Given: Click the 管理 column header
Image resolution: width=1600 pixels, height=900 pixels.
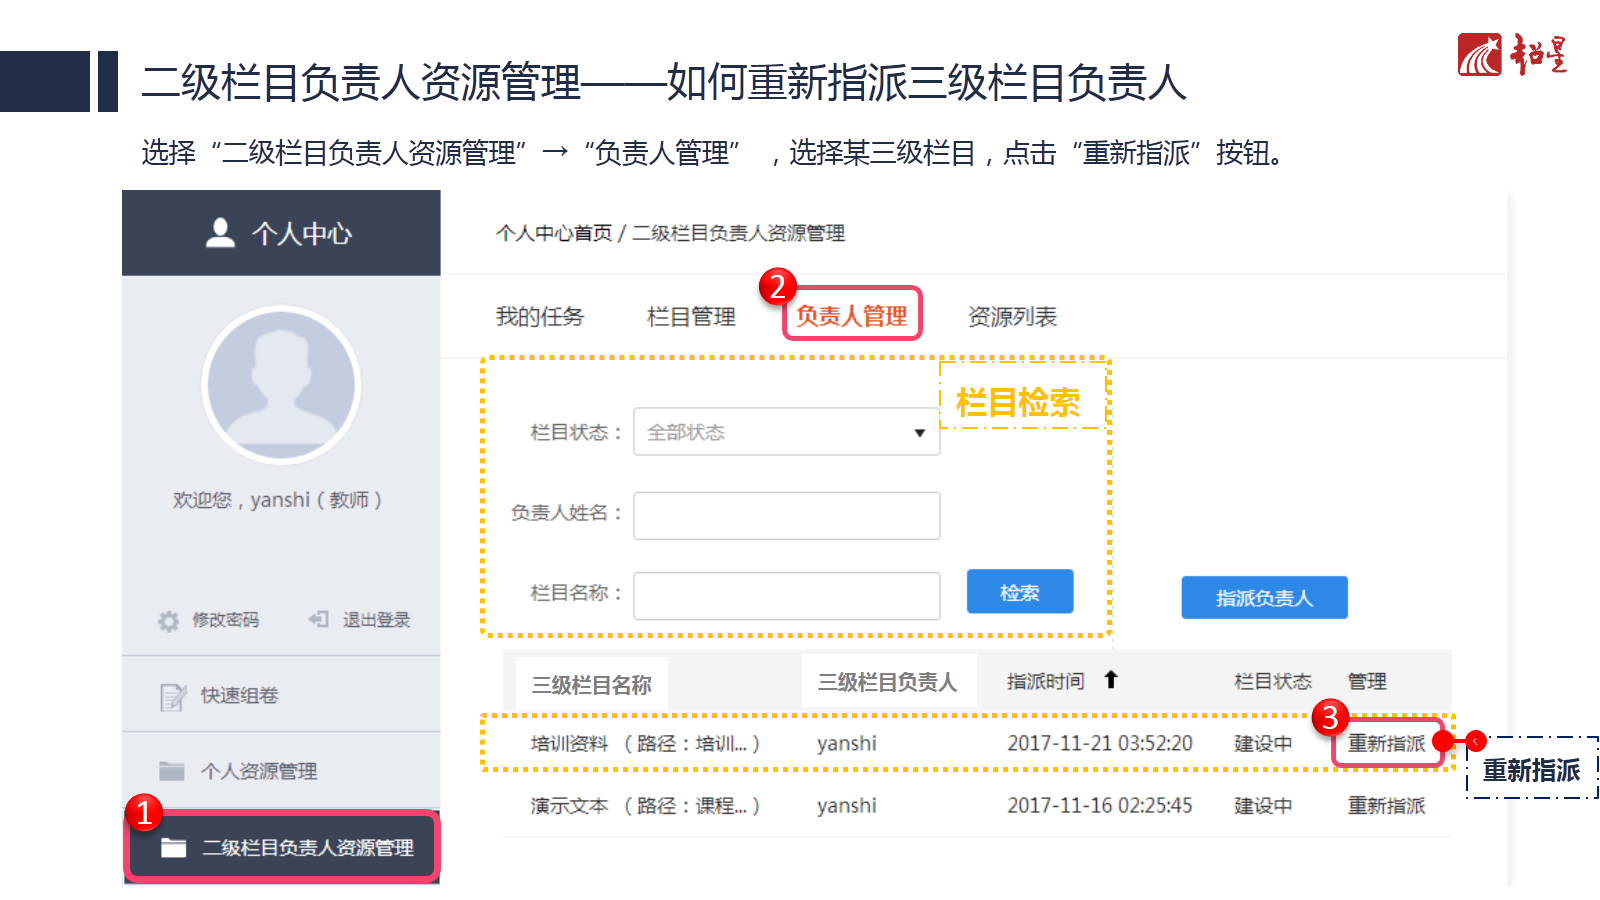Looking at the screenshot, I should click(1367, 681).
